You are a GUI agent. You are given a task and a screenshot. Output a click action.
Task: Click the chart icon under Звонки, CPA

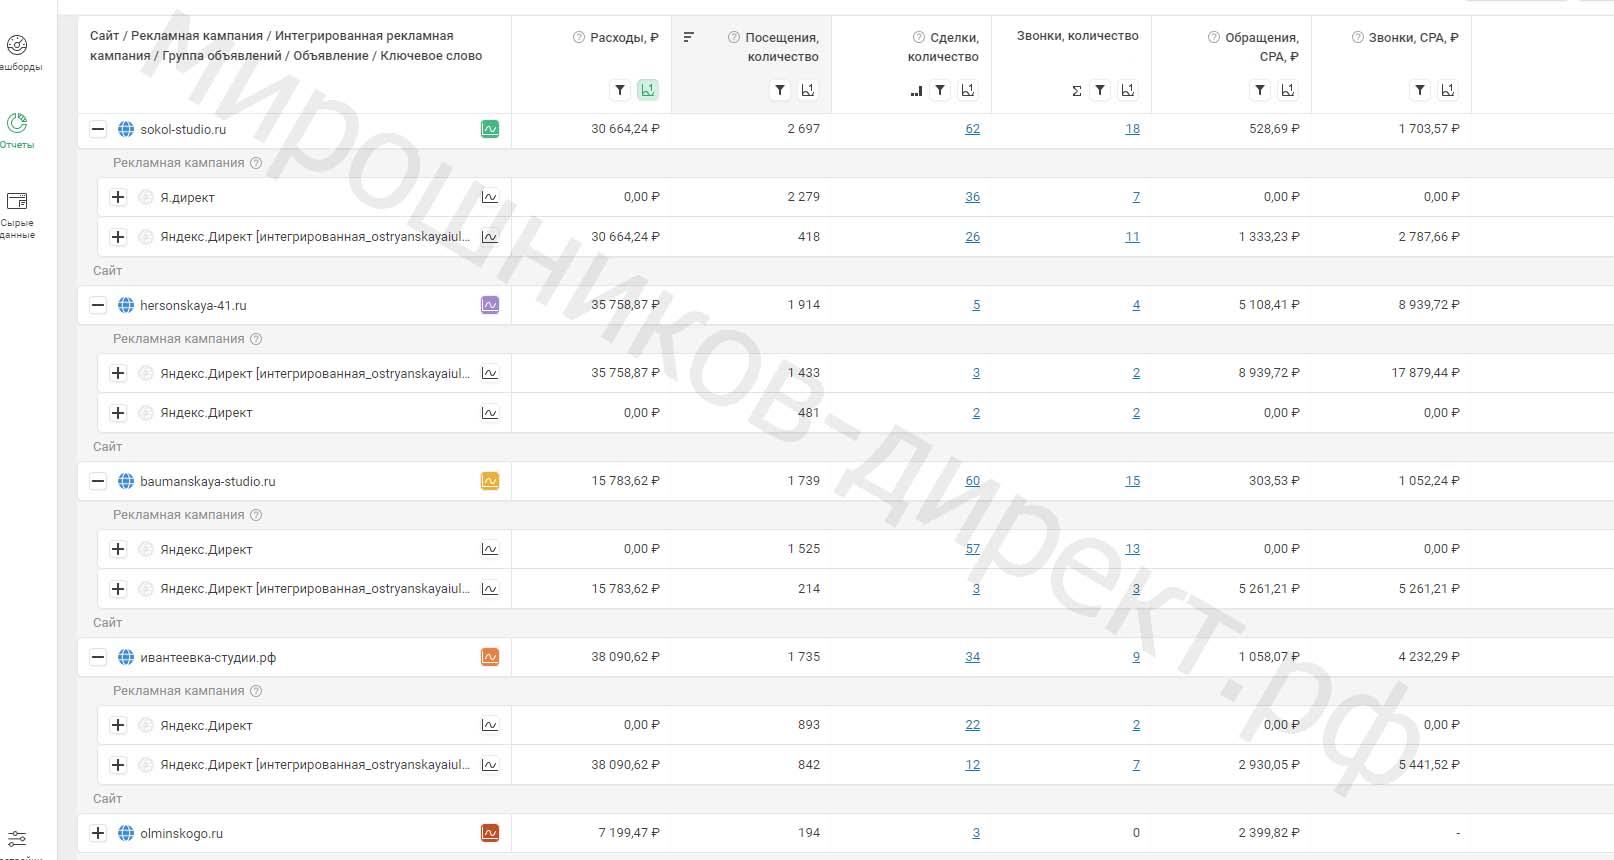(x=1447, y=90)
